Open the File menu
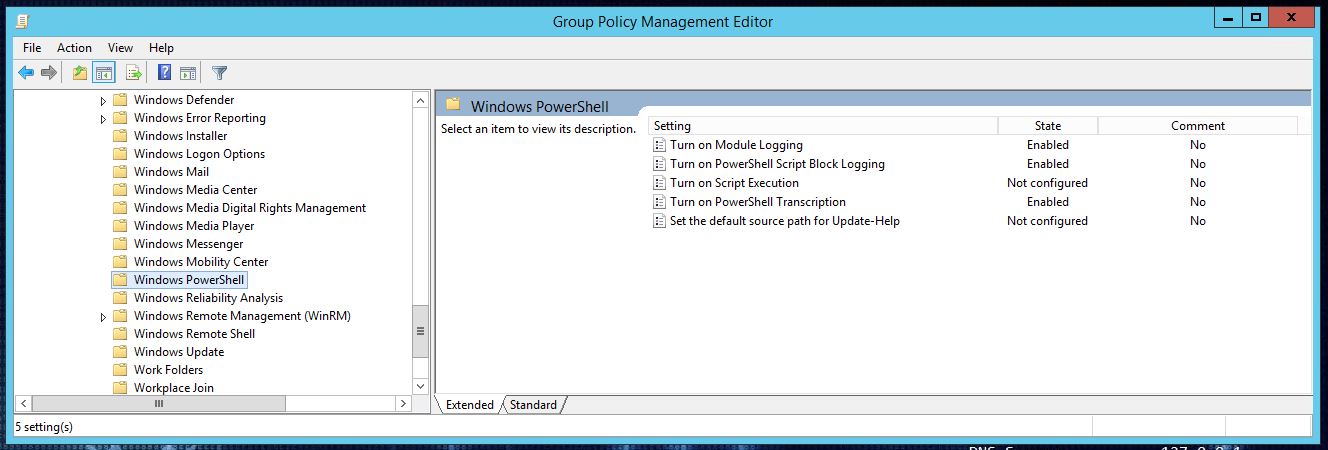 point(32,48)
